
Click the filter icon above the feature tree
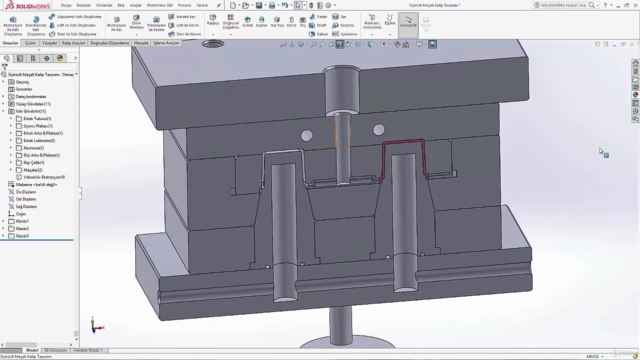point(4,67)
